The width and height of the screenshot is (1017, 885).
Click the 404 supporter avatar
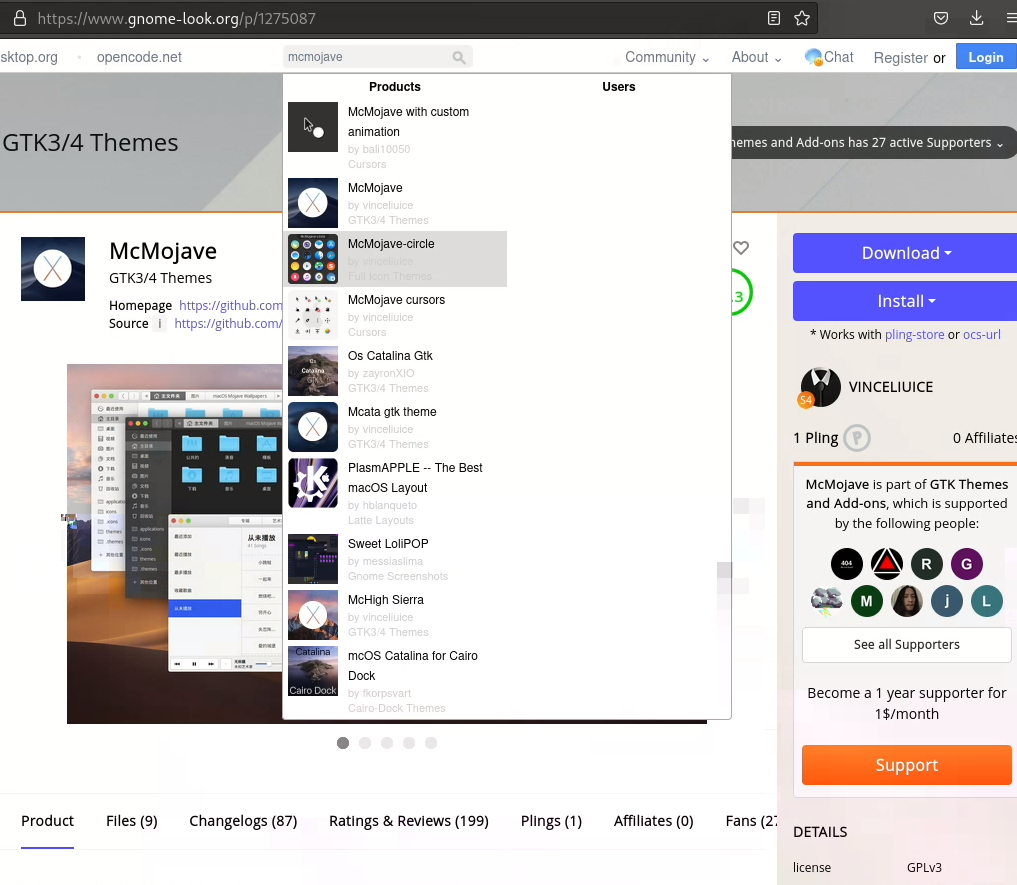click(x=846, y=564)
